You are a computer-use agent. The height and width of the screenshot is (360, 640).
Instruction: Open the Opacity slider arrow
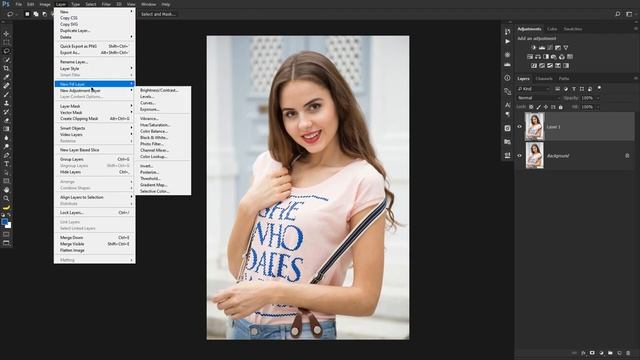(x=598, y=98)
